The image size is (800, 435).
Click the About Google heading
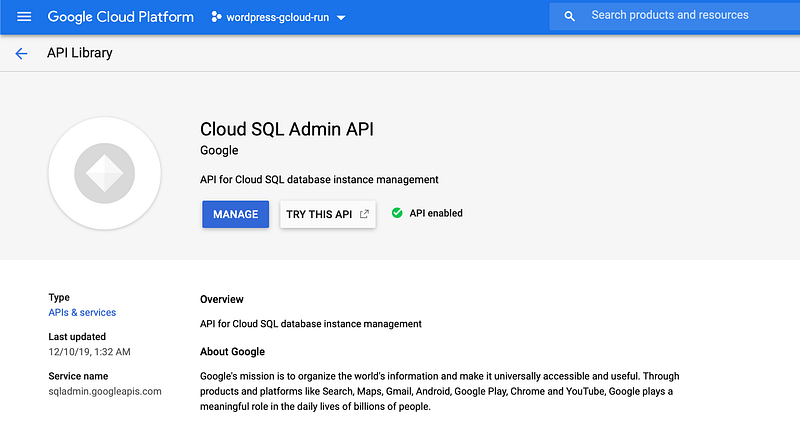232,351
